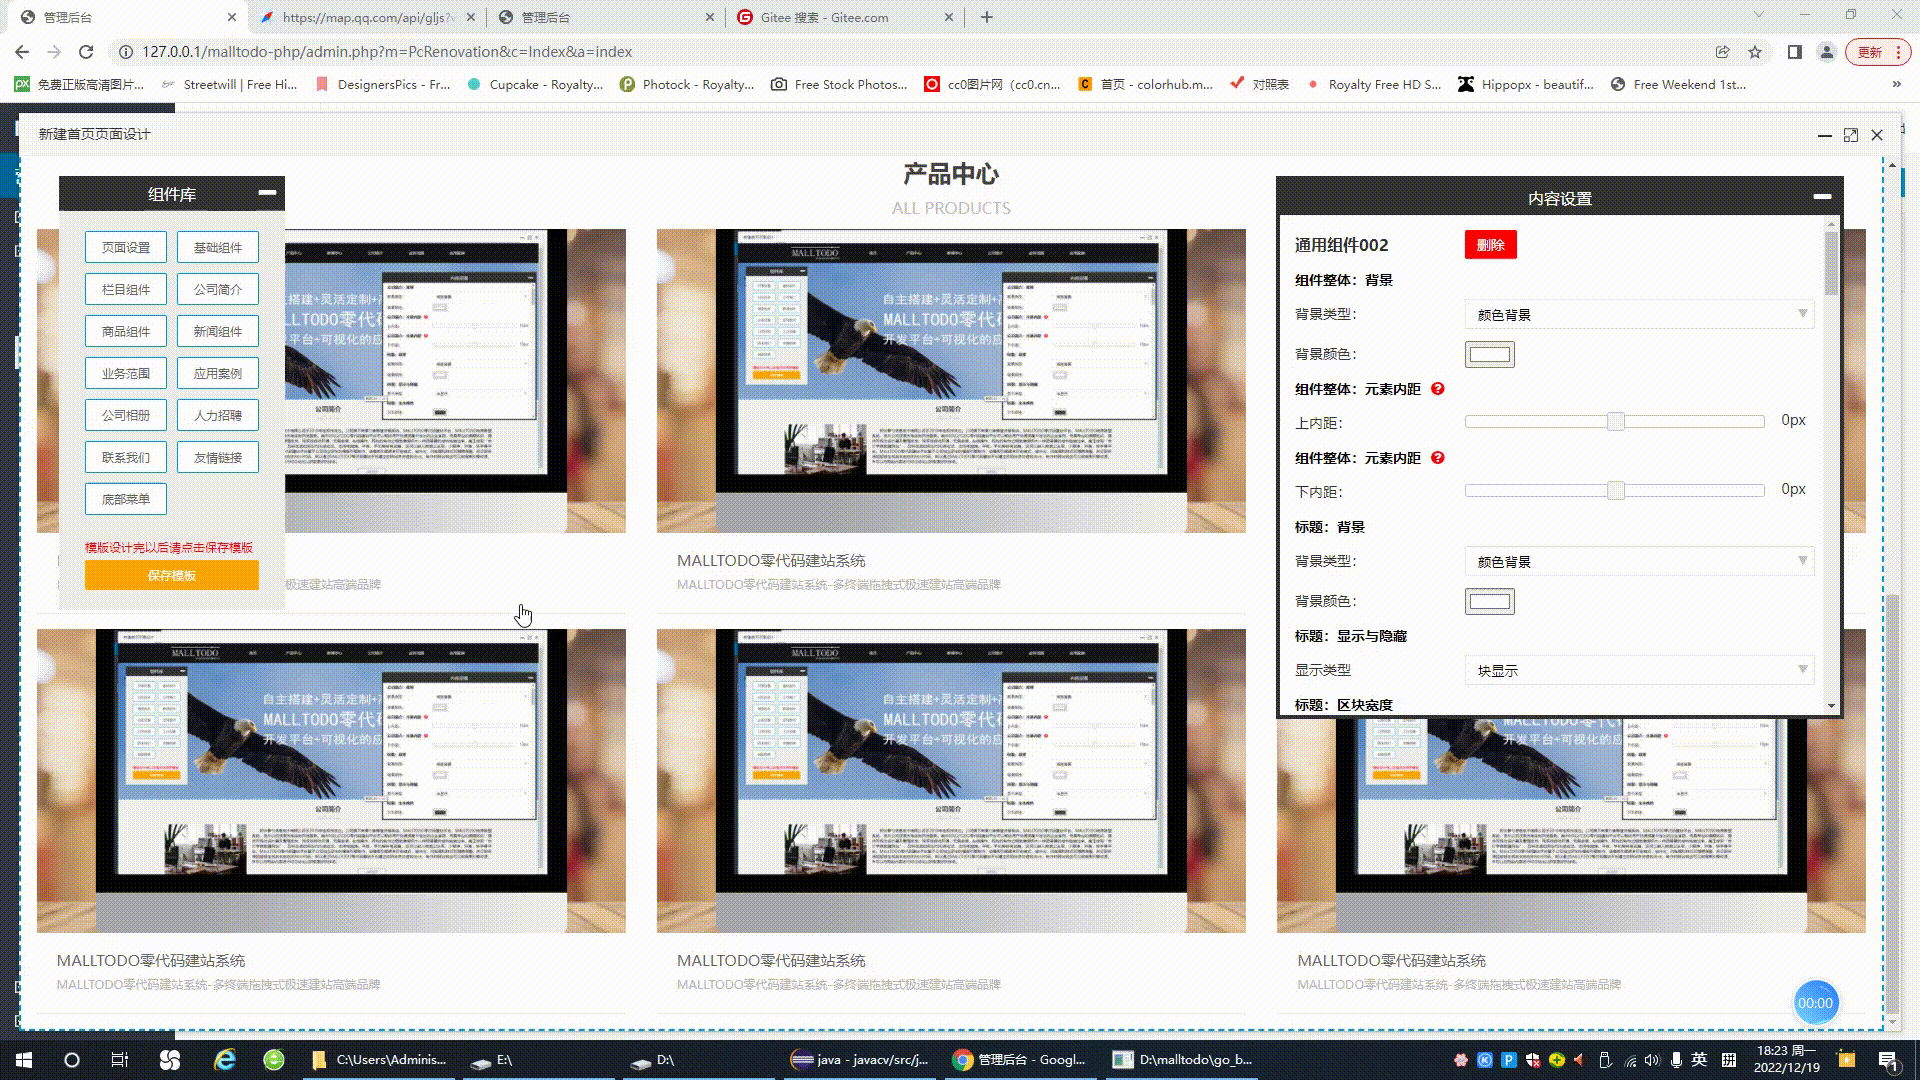Screen dimensions: 1920x1080
Task: Click the 页面设置 component button
Action: click(x=126, y=247)
